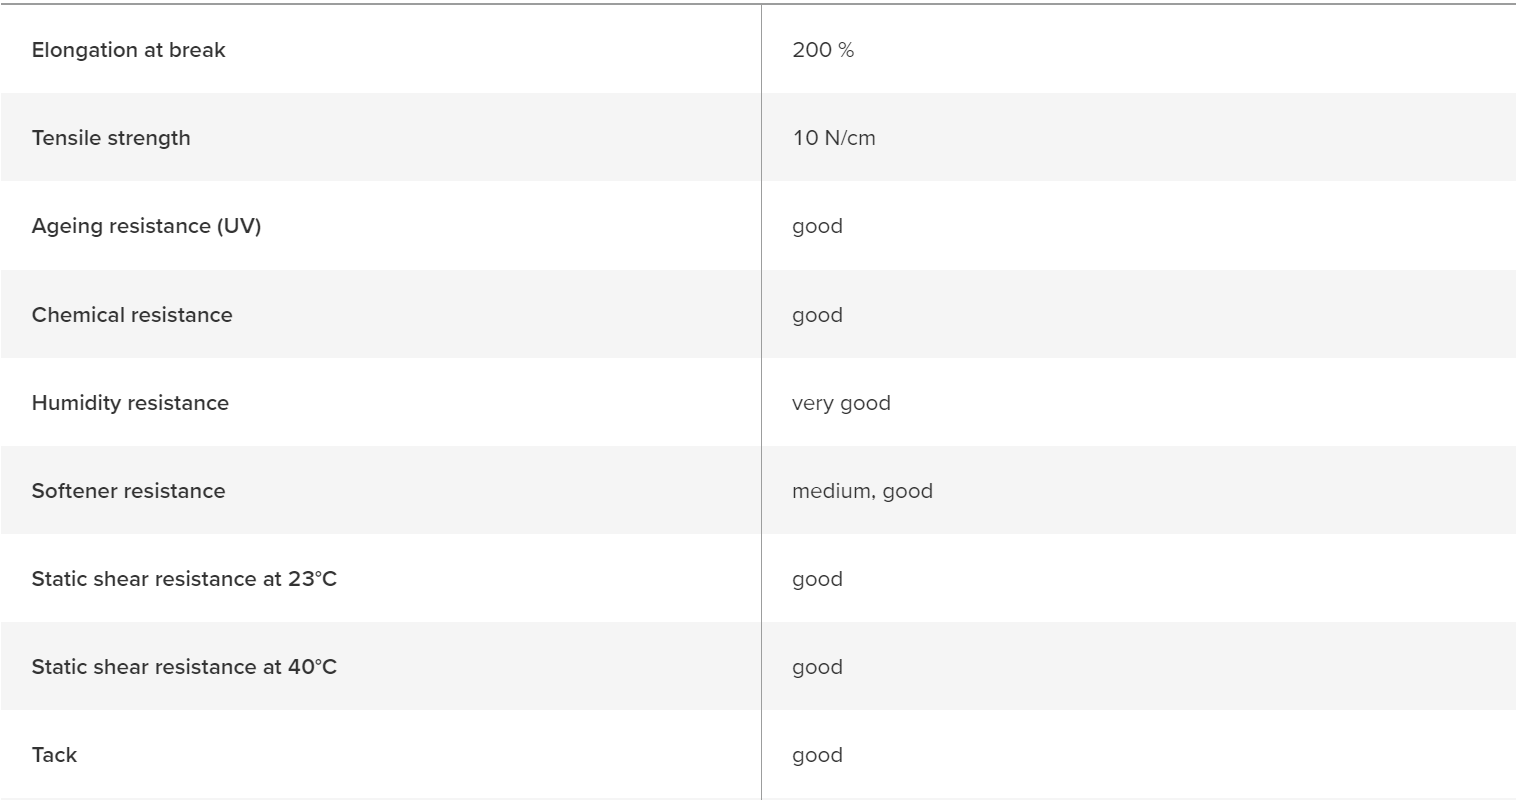Click the good value for Ageing resistance
This screenshot has height=800, width=1516.
point(817,227)
